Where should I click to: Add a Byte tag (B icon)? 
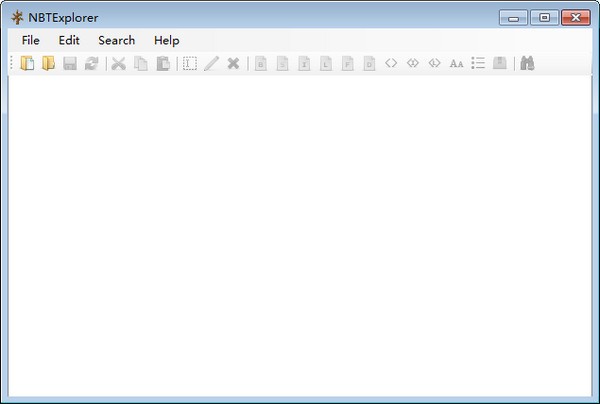click(261, 63)
